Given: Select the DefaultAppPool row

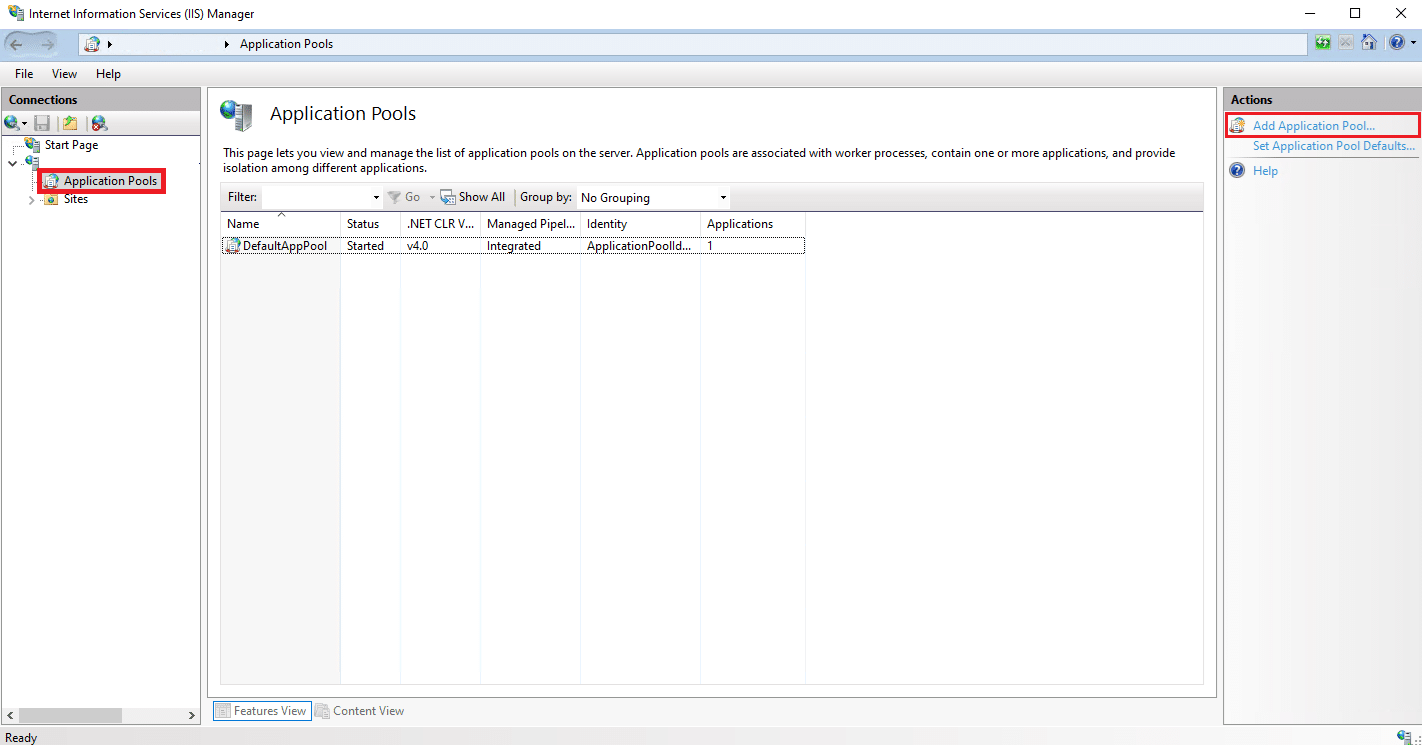Looking at the screenshot, I should tap(284, 246).
